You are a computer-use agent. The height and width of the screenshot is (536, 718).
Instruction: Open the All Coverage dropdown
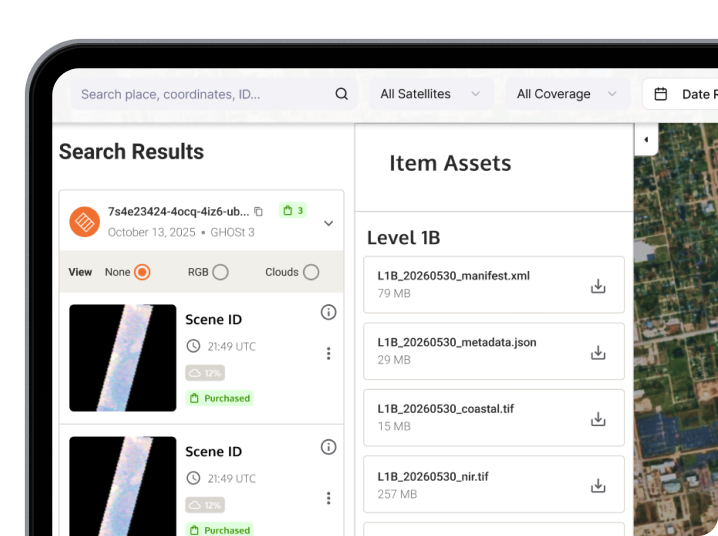(x=568, y=94)
